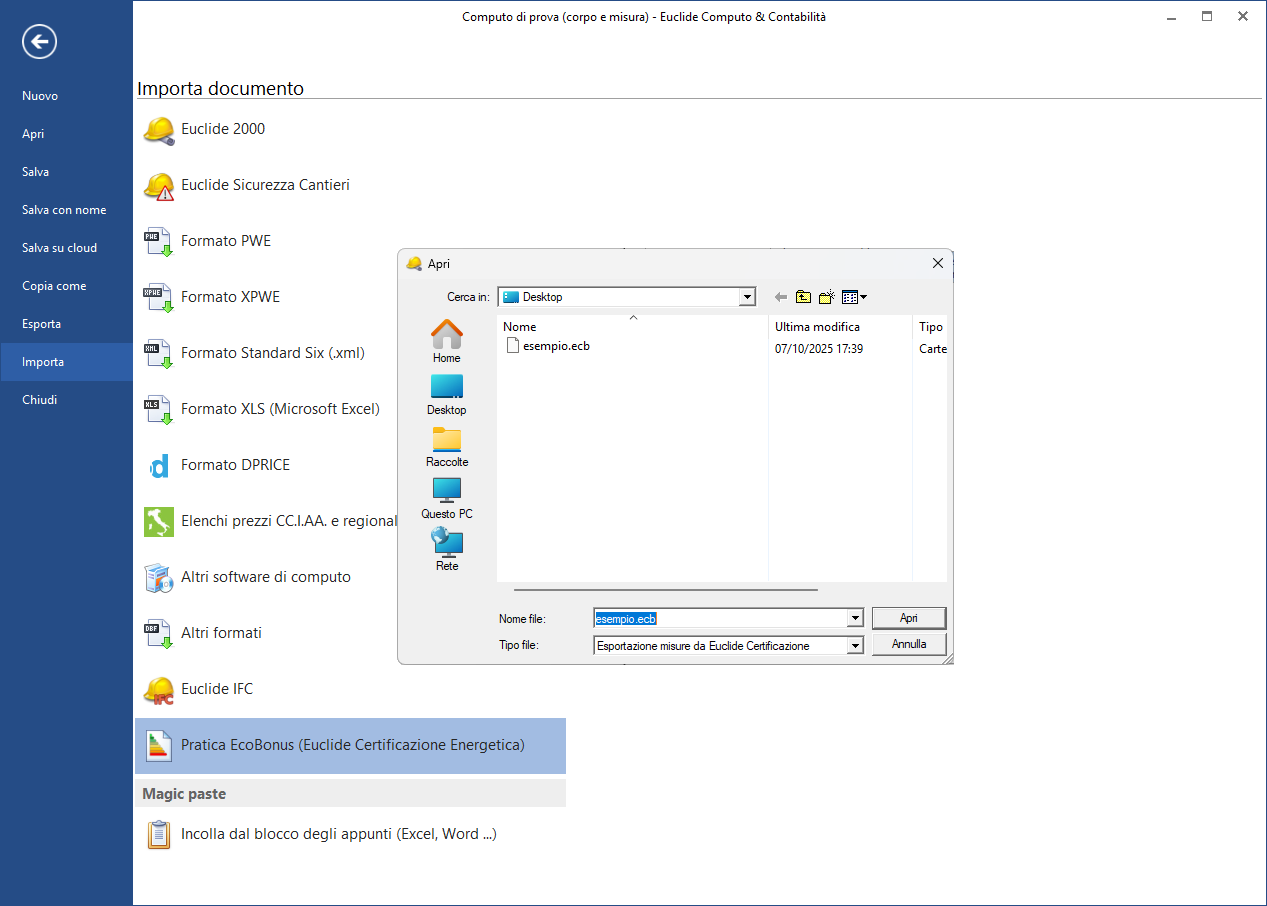1267x906 pixels.
Task: Click Incolla dal blocco degli appunti
Action: click(338, 834)
